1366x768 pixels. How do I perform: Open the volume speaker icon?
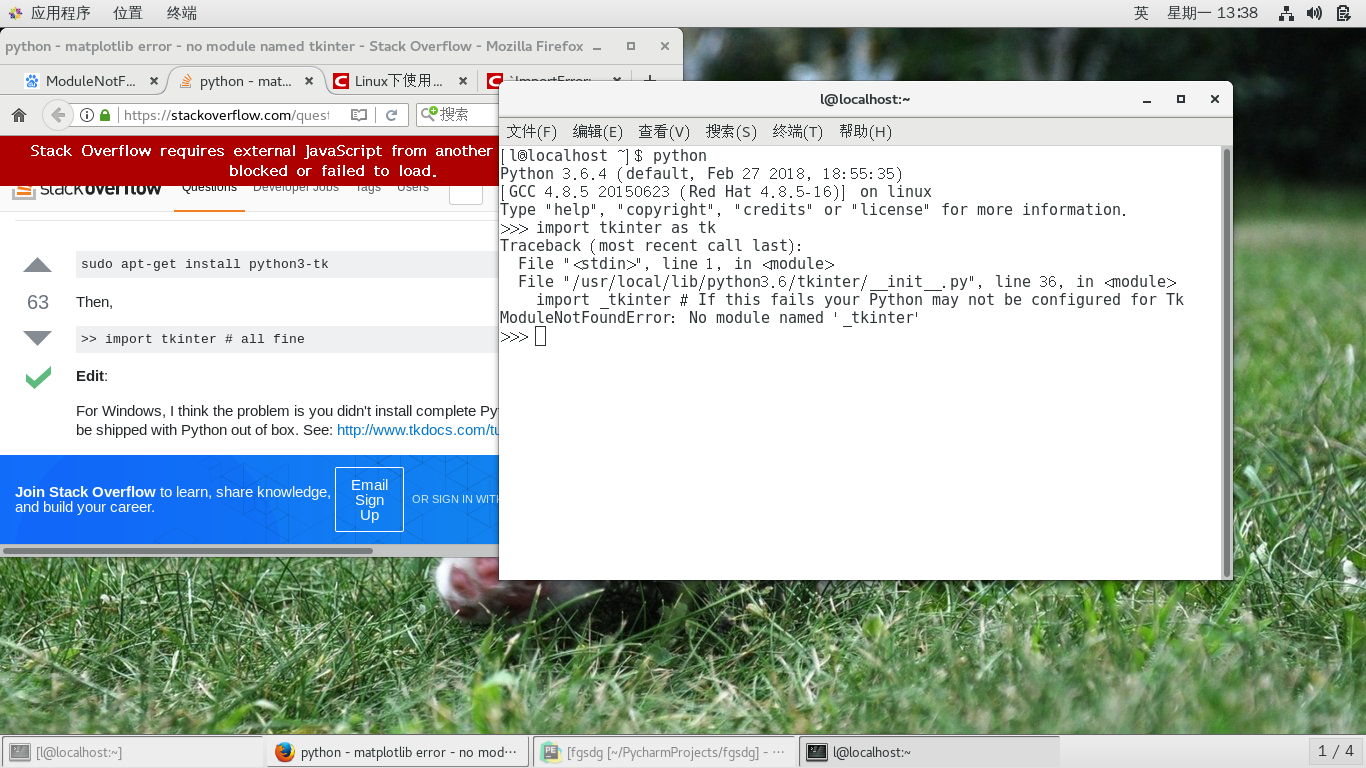pos(1315,13)
